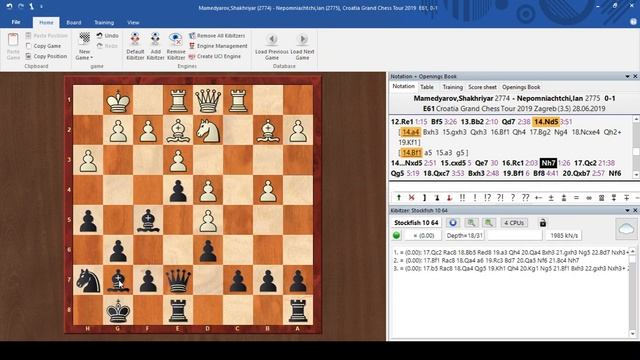Image resolution: width=640 pixels, height=360 pixels.
Task: Insert the ?! dubious move symbol
Action: click(x=500, y=198)
